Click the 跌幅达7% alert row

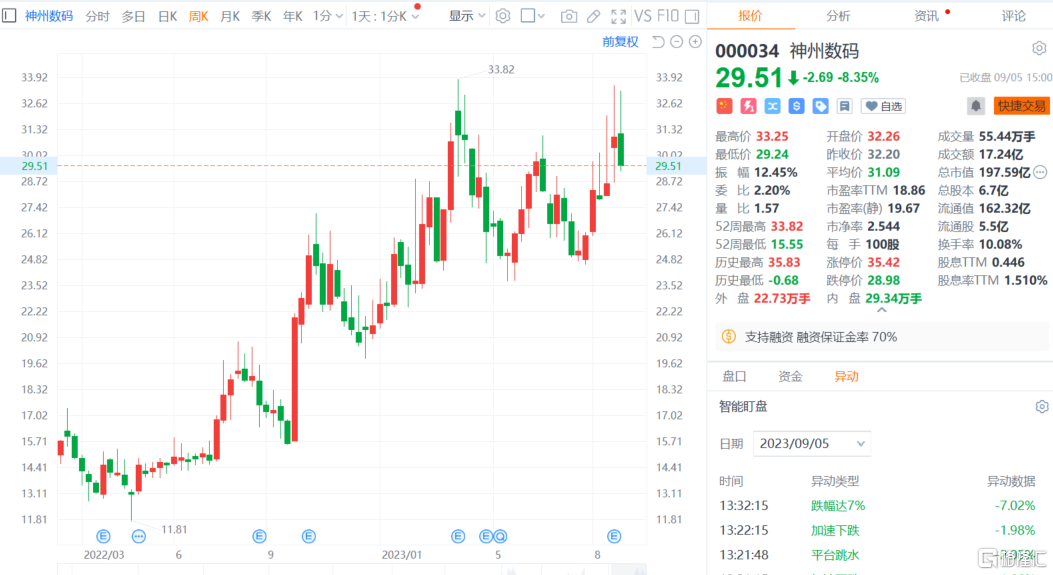click(880, 505)
